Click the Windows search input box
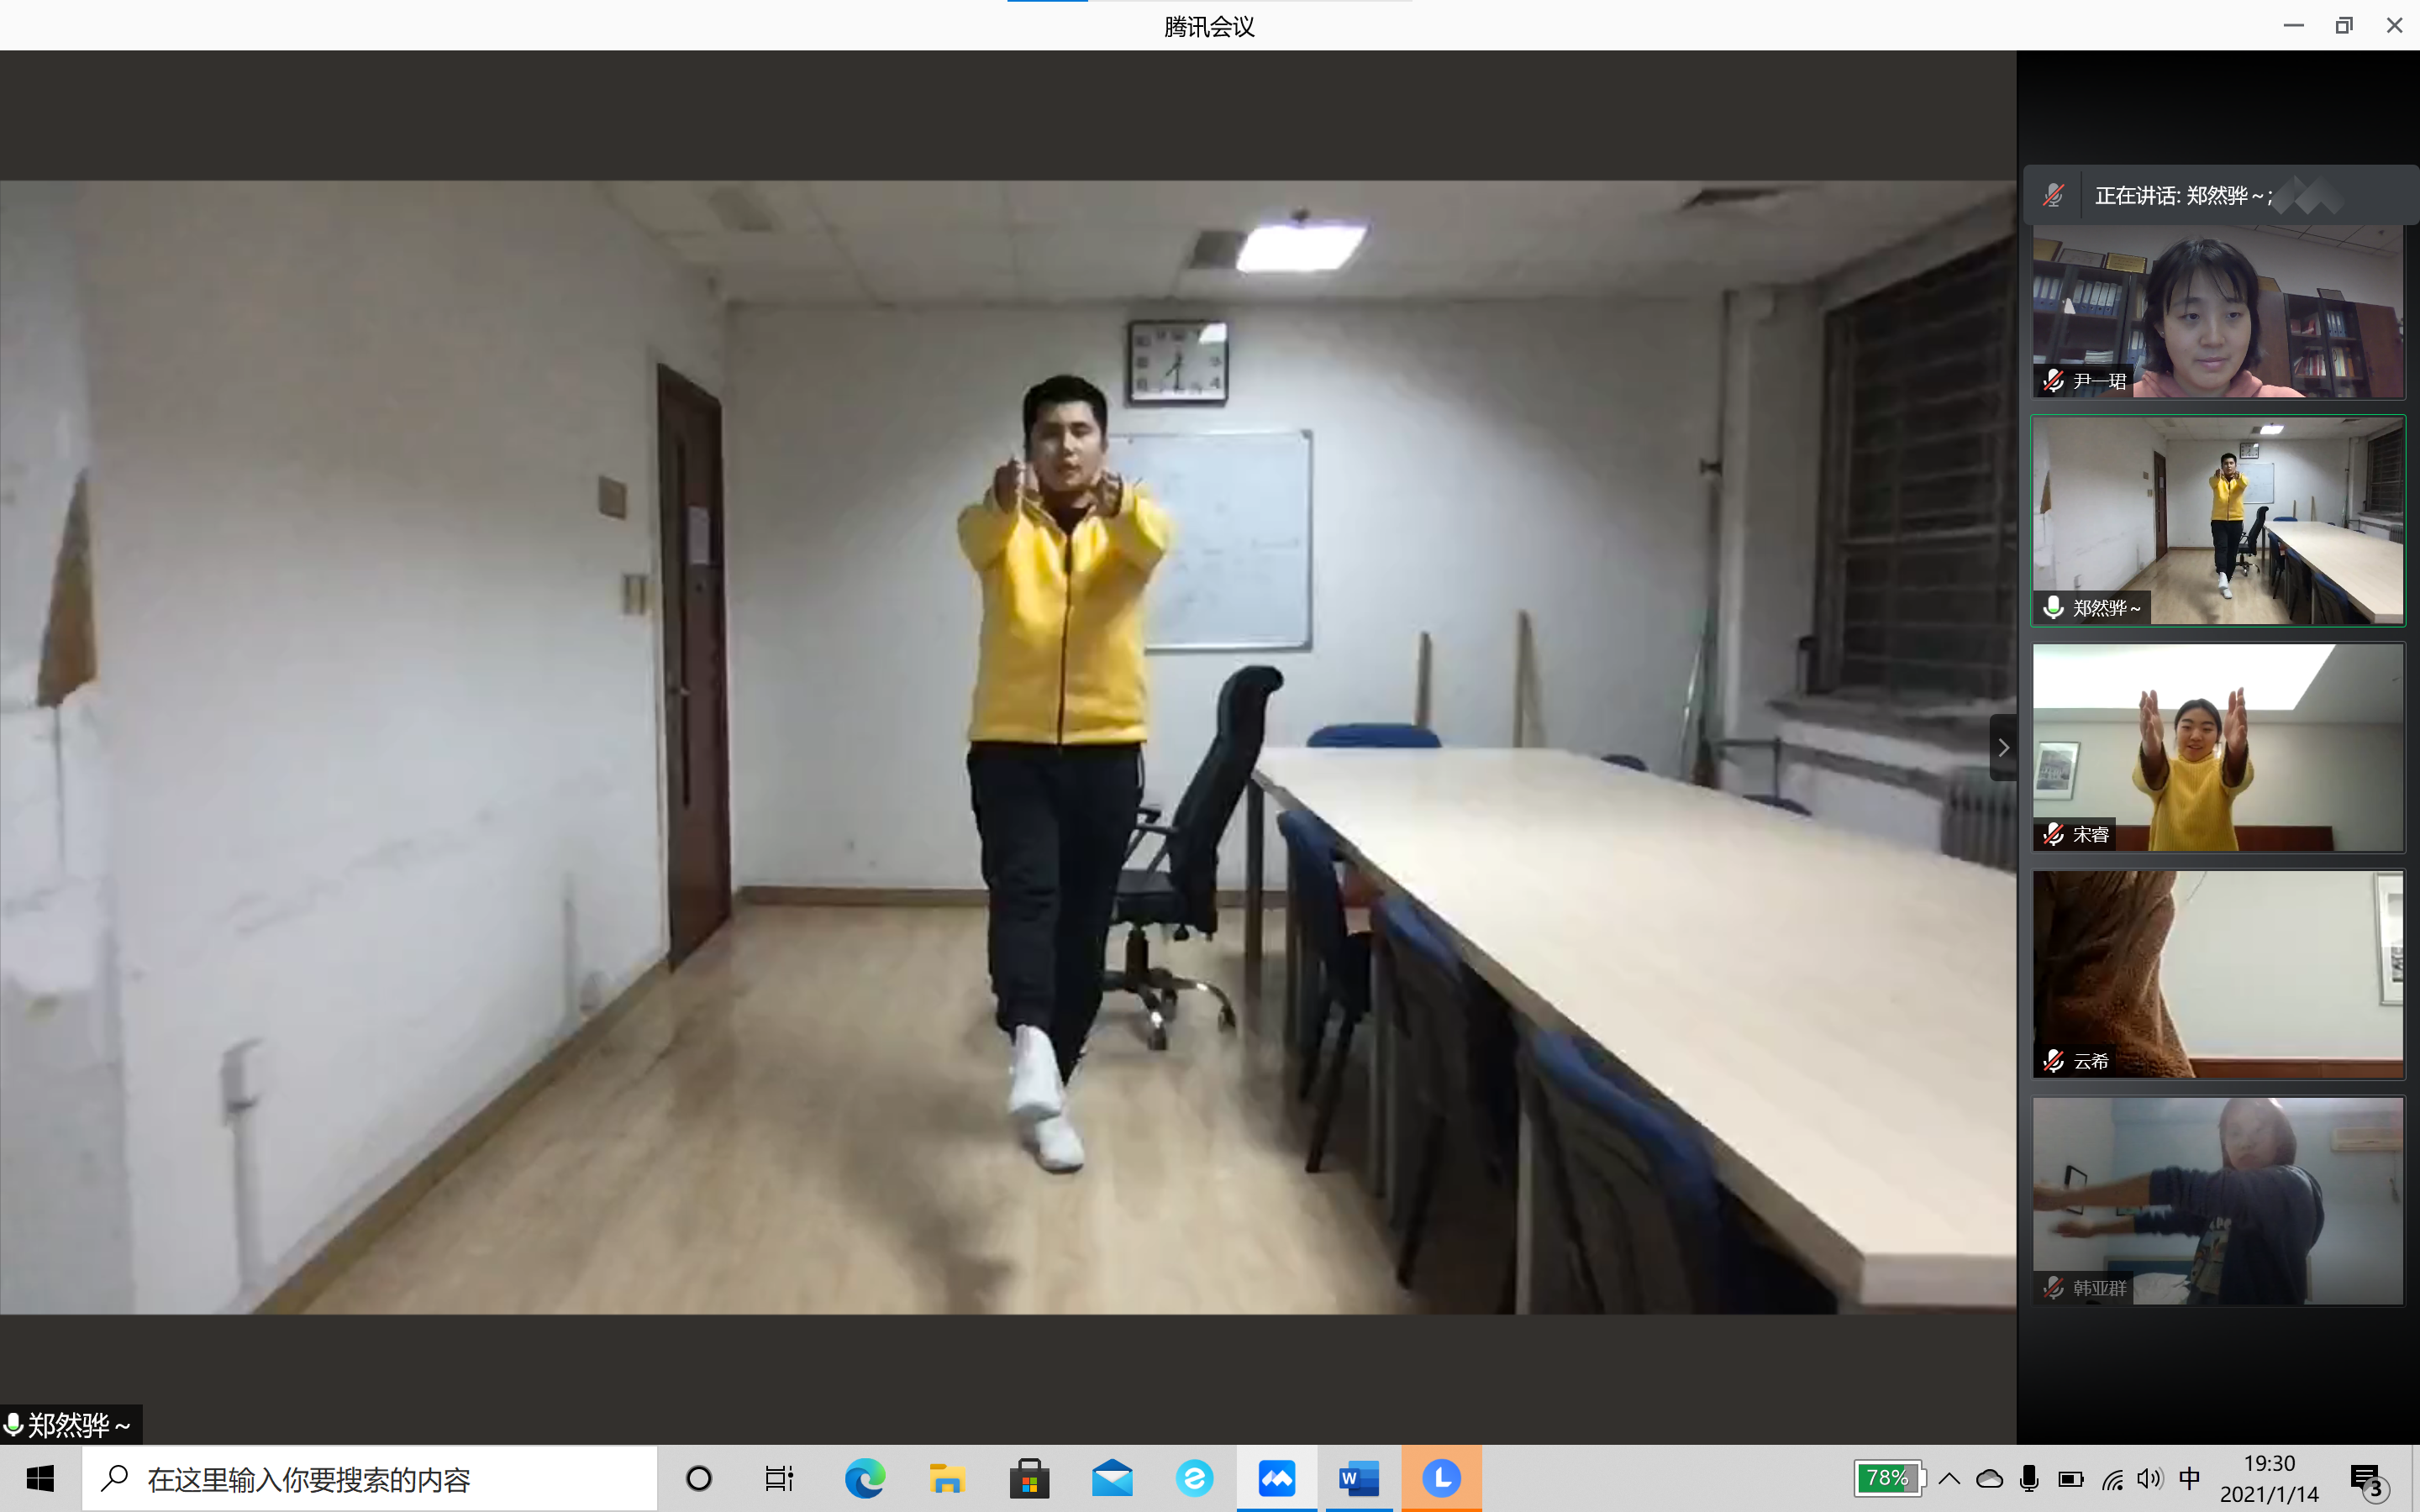 pos(370,1478)
